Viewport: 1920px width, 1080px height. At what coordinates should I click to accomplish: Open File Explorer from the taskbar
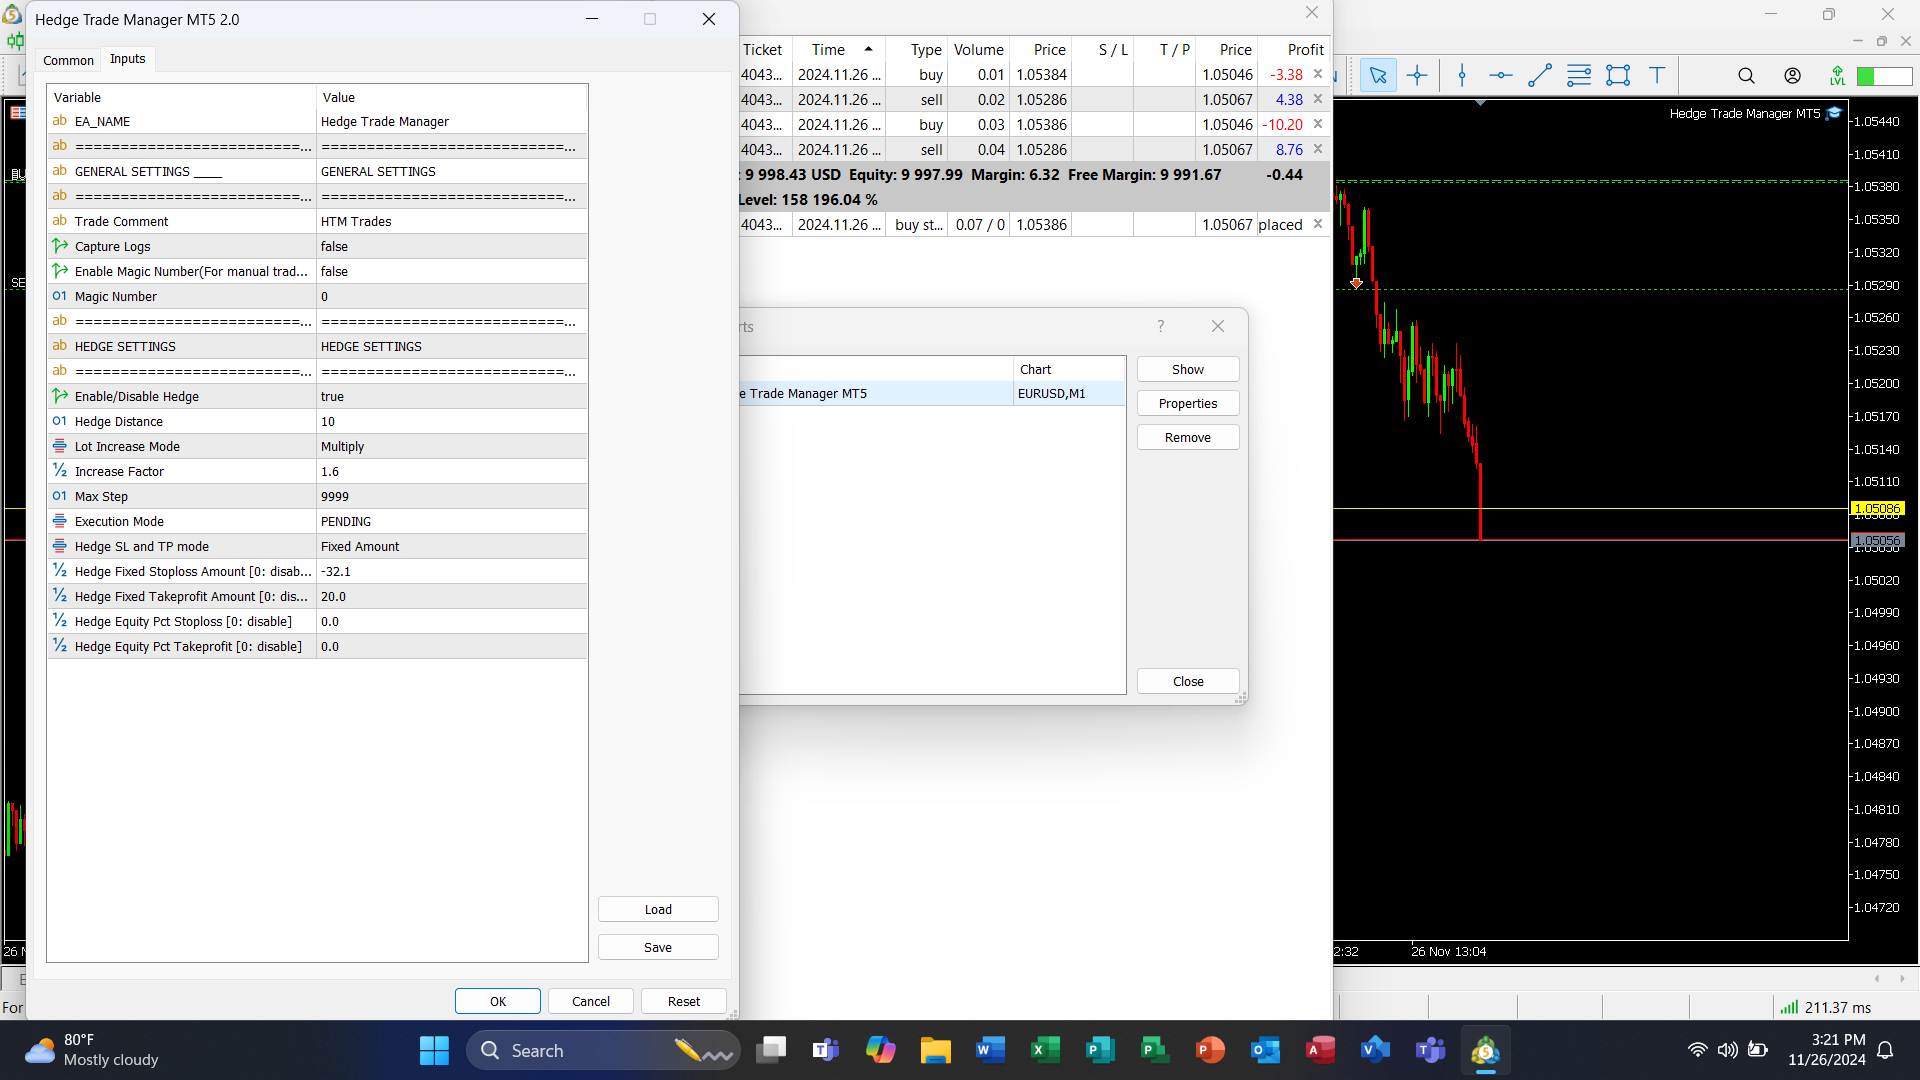(x=935, y=1050)
